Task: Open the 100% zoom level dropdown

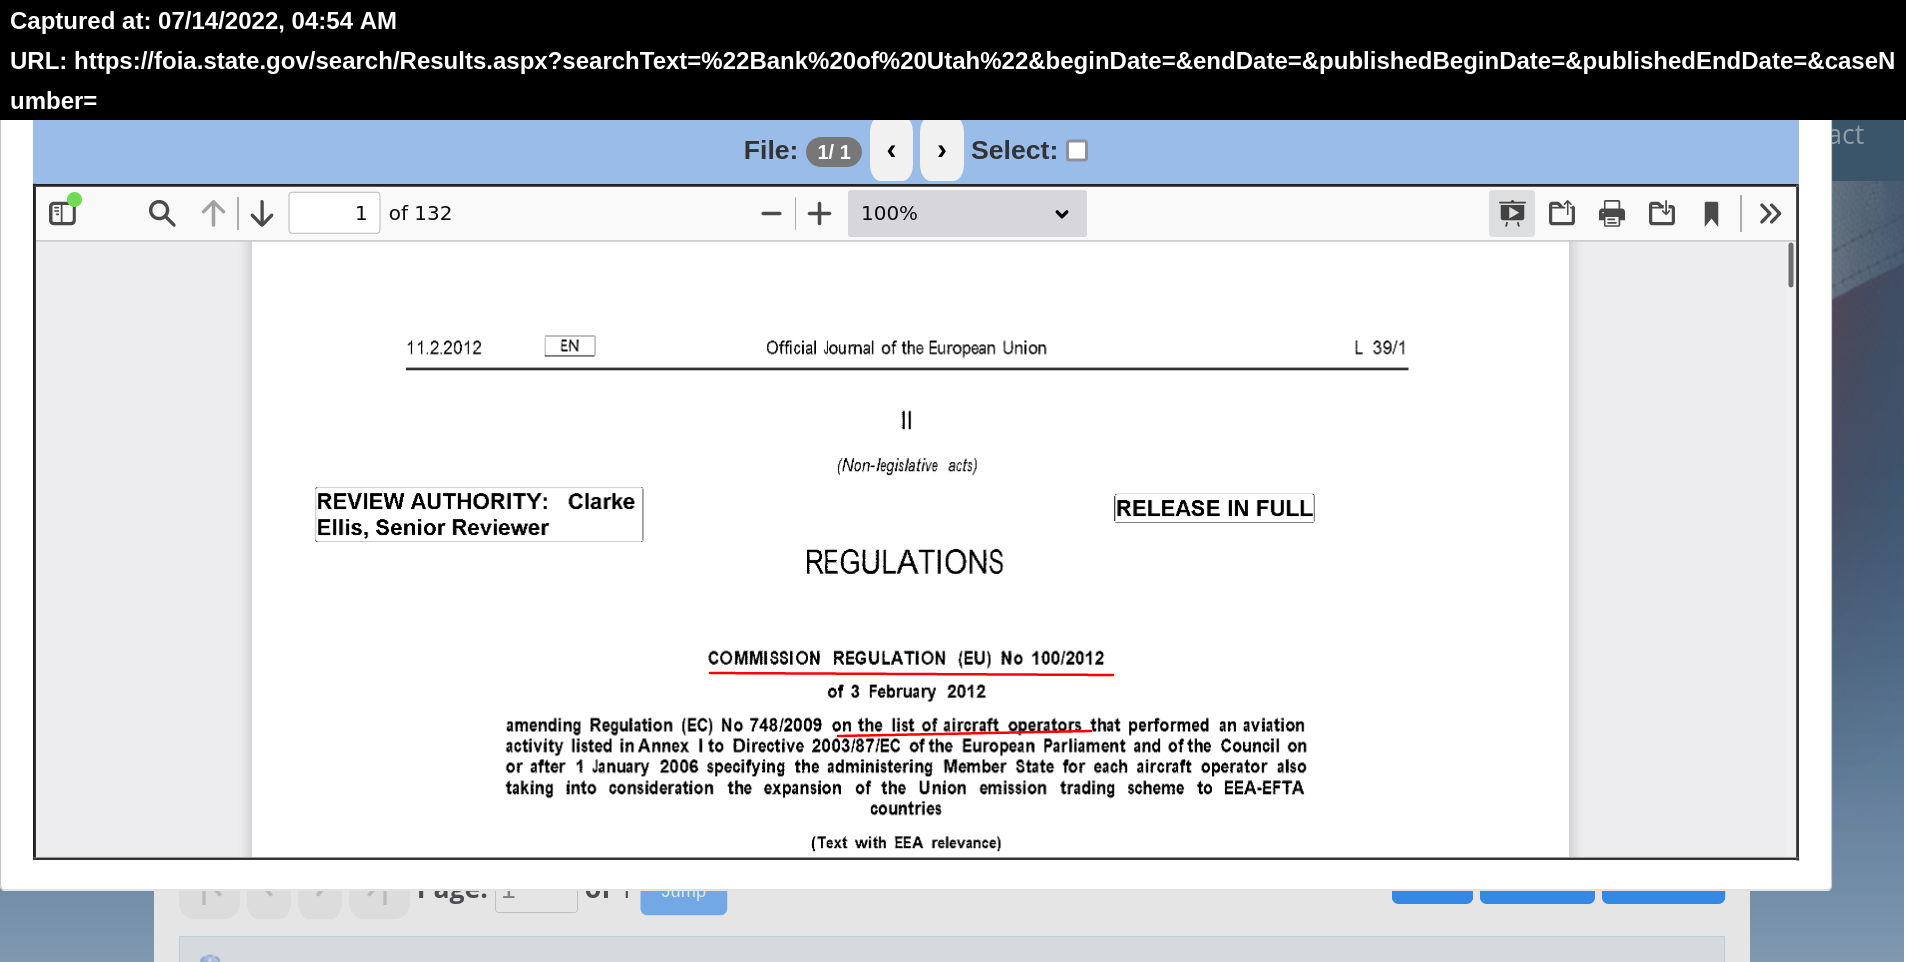Action: 967,213
